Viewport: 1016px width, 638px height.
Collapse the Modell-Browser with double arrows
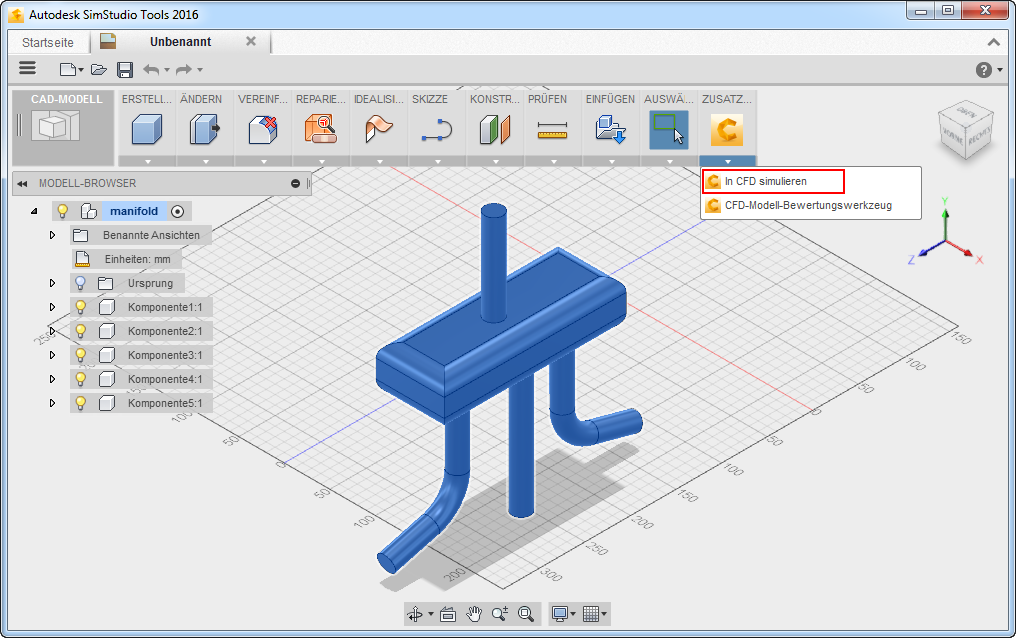(x=22, y=184)
